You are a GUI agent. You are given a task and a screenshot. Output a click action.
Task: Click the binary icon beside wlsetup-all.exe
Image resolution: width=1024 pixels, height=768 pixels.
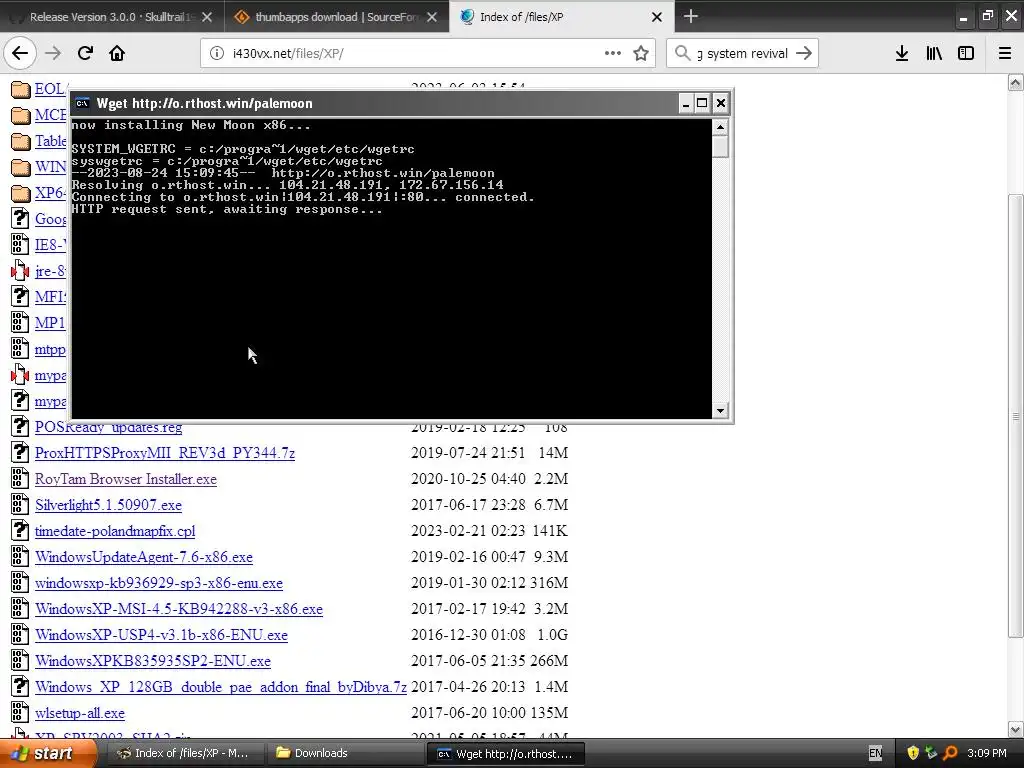tap(20, 712)
